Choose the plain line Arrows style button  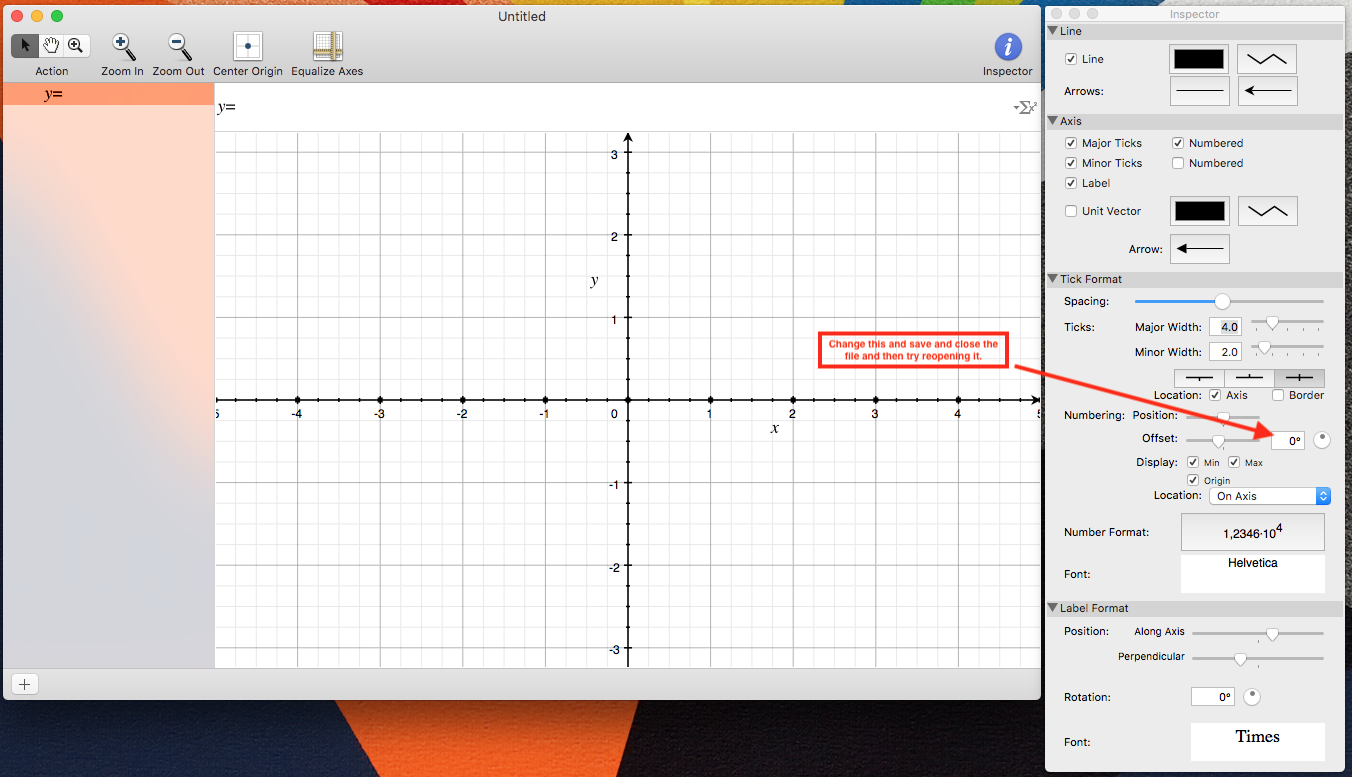tap(1199, 91)
